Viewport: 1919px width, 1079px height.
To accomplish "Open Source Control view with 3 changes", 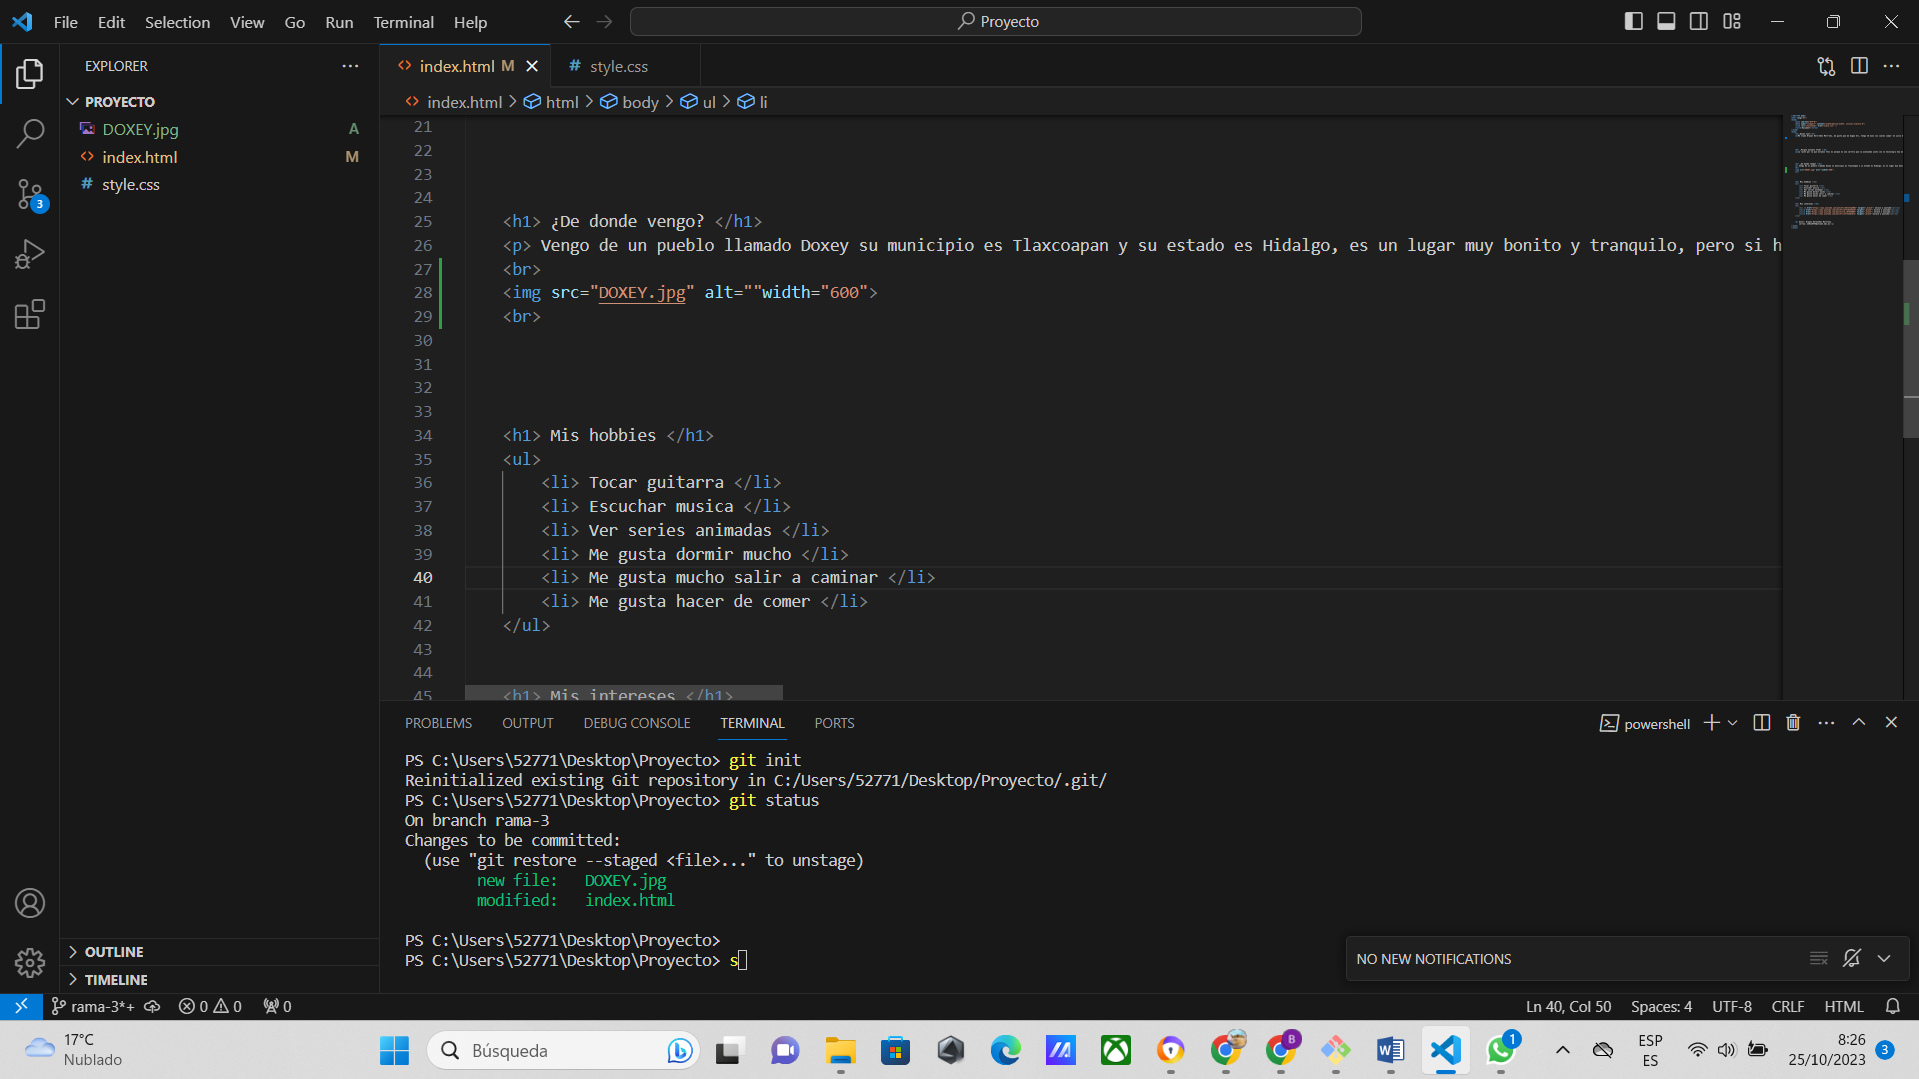I will click(30, 194).
